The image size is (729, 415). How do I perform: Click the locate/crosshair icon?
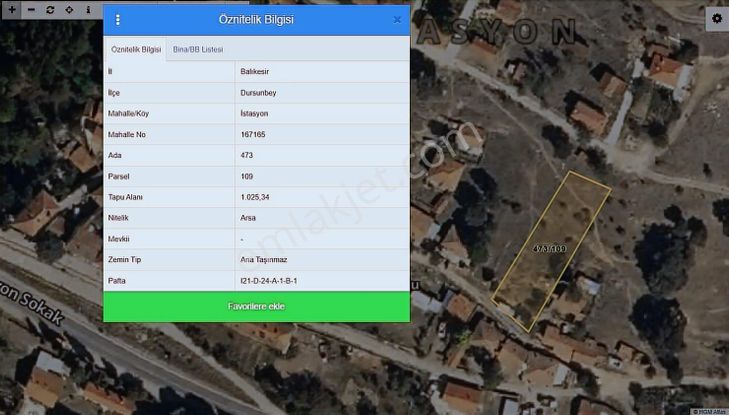tap(69, 9)
